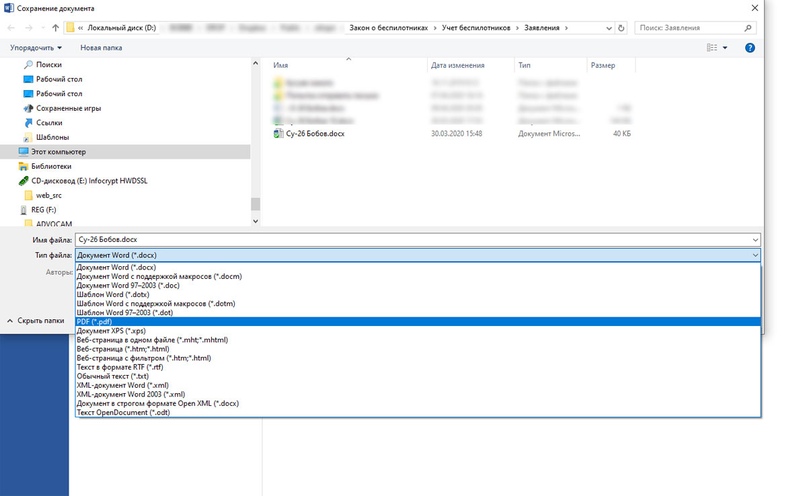Click Скрыть папки to collapse folder pane

click(38, 321)
